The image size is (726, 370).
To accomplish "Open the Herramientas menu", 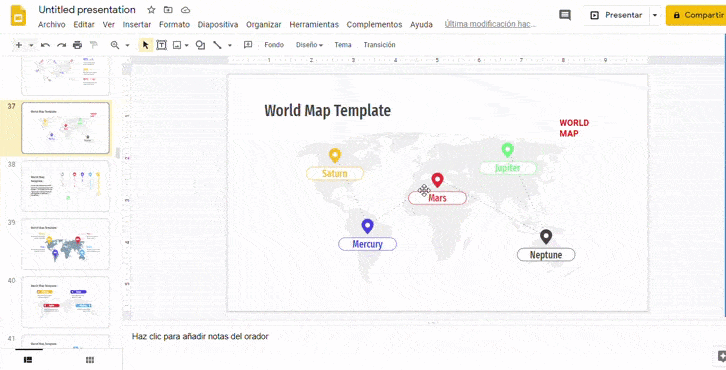I will click(x=314, y=25).
